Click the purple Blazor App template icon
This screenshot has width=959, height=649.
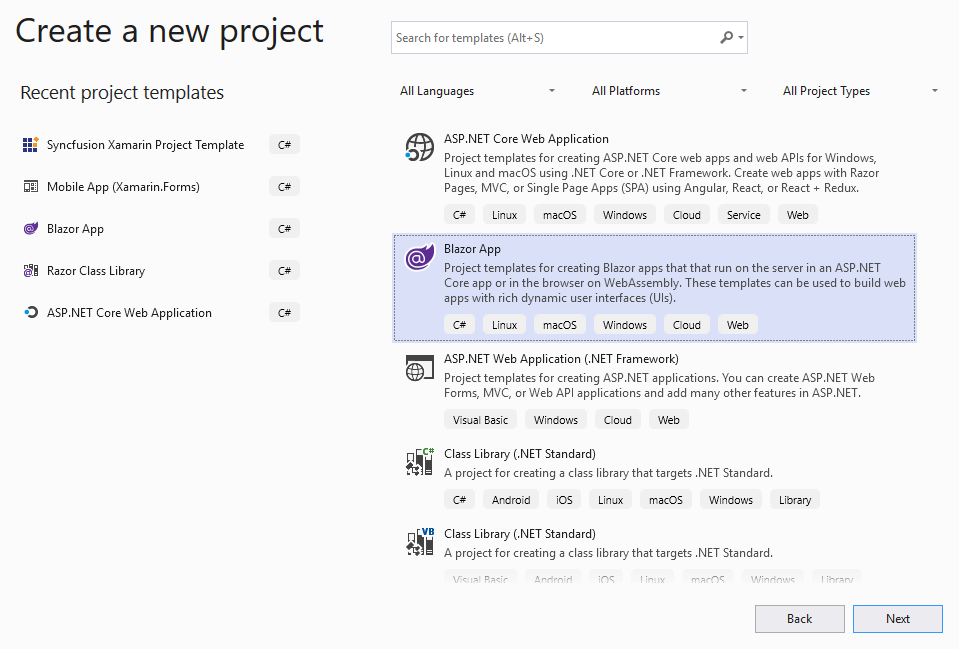tap(419, 258)
